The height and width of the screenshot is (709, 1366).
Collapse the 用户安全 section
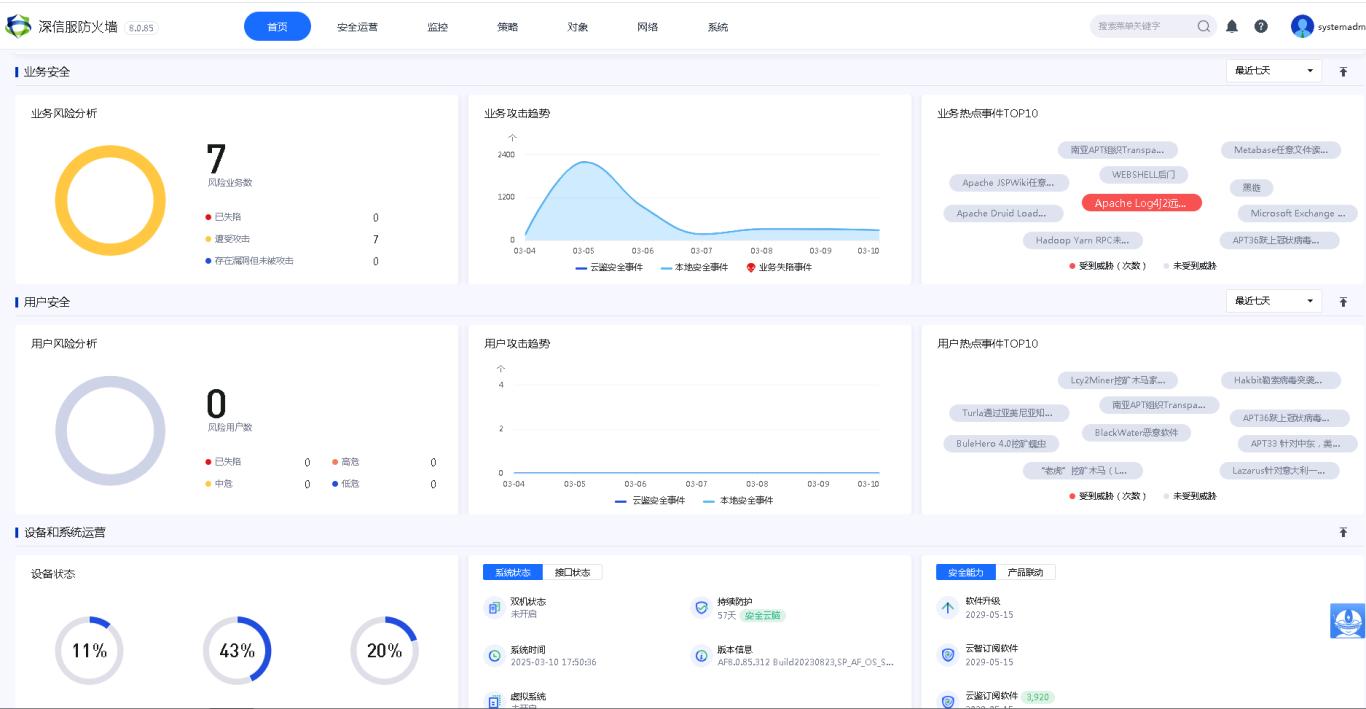(x=1343, y=302)
